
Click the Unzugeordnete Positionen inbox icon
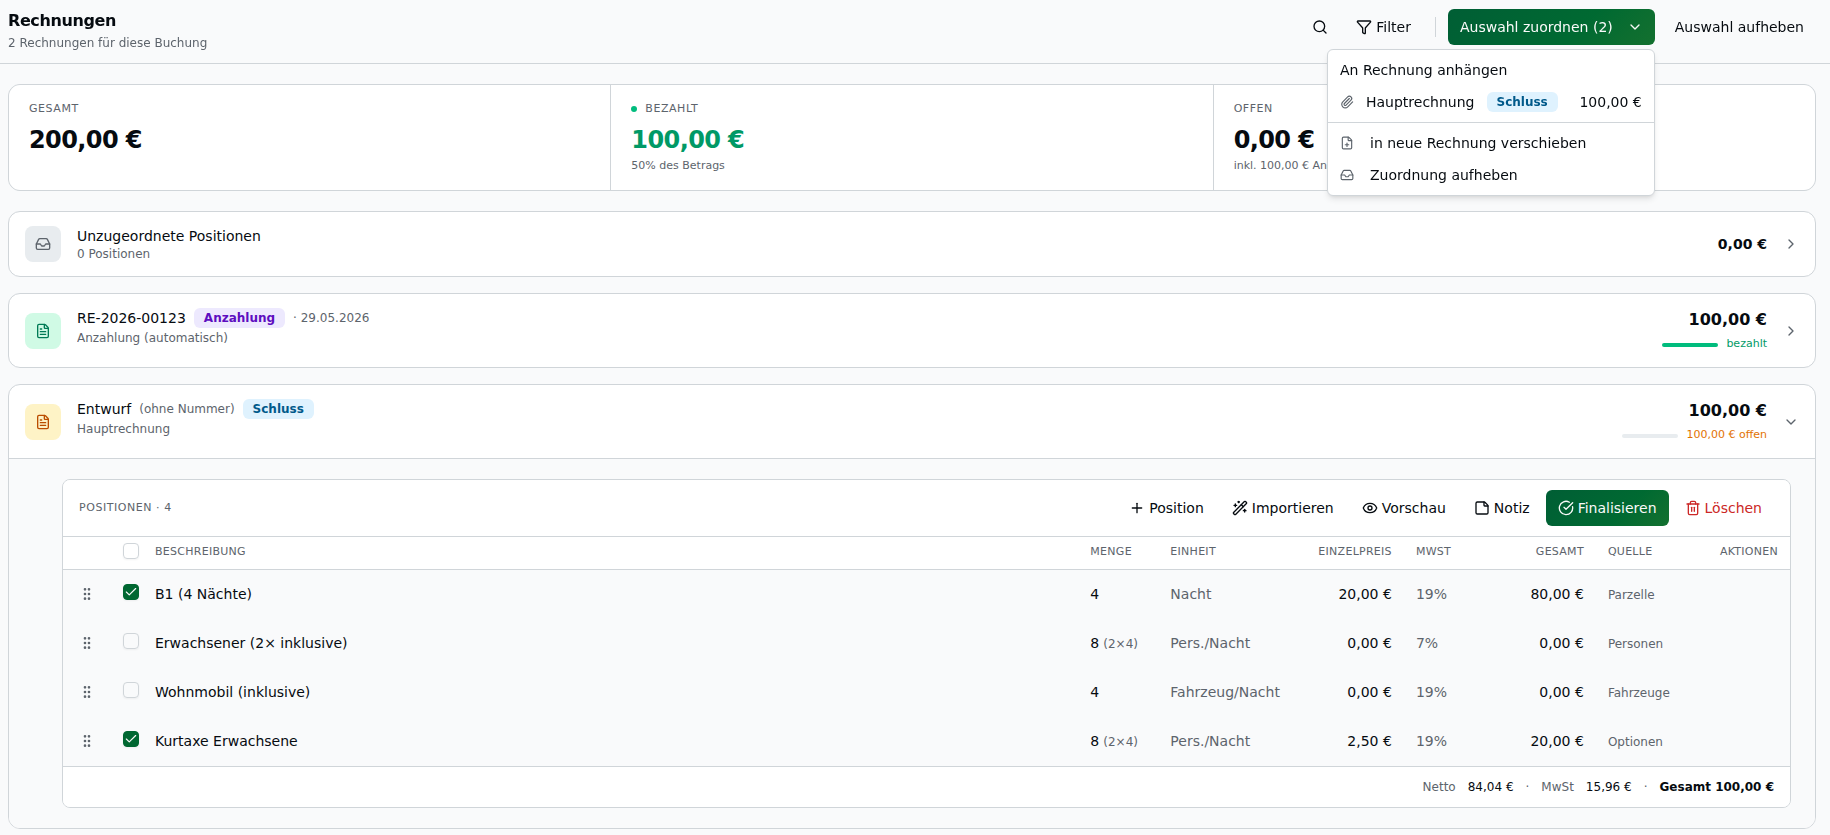tap(43, 244)
